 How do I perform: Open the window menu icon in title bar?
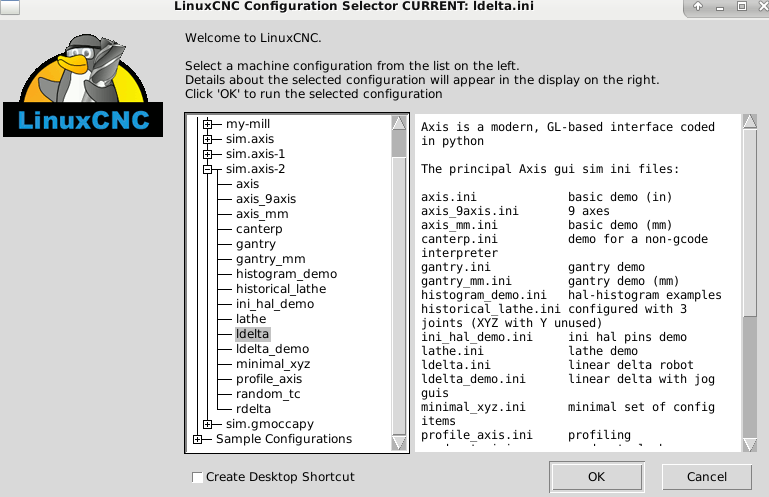point(10,7)
